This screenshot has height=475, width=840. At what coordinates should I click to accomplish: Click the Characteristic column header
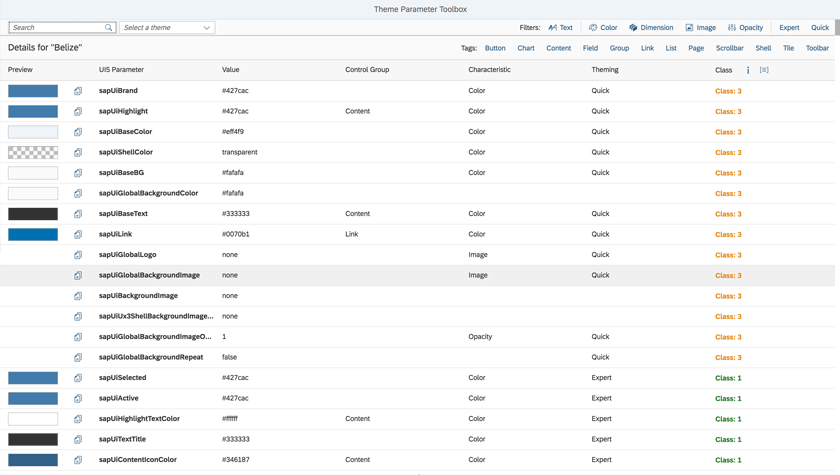coord(489,70)
